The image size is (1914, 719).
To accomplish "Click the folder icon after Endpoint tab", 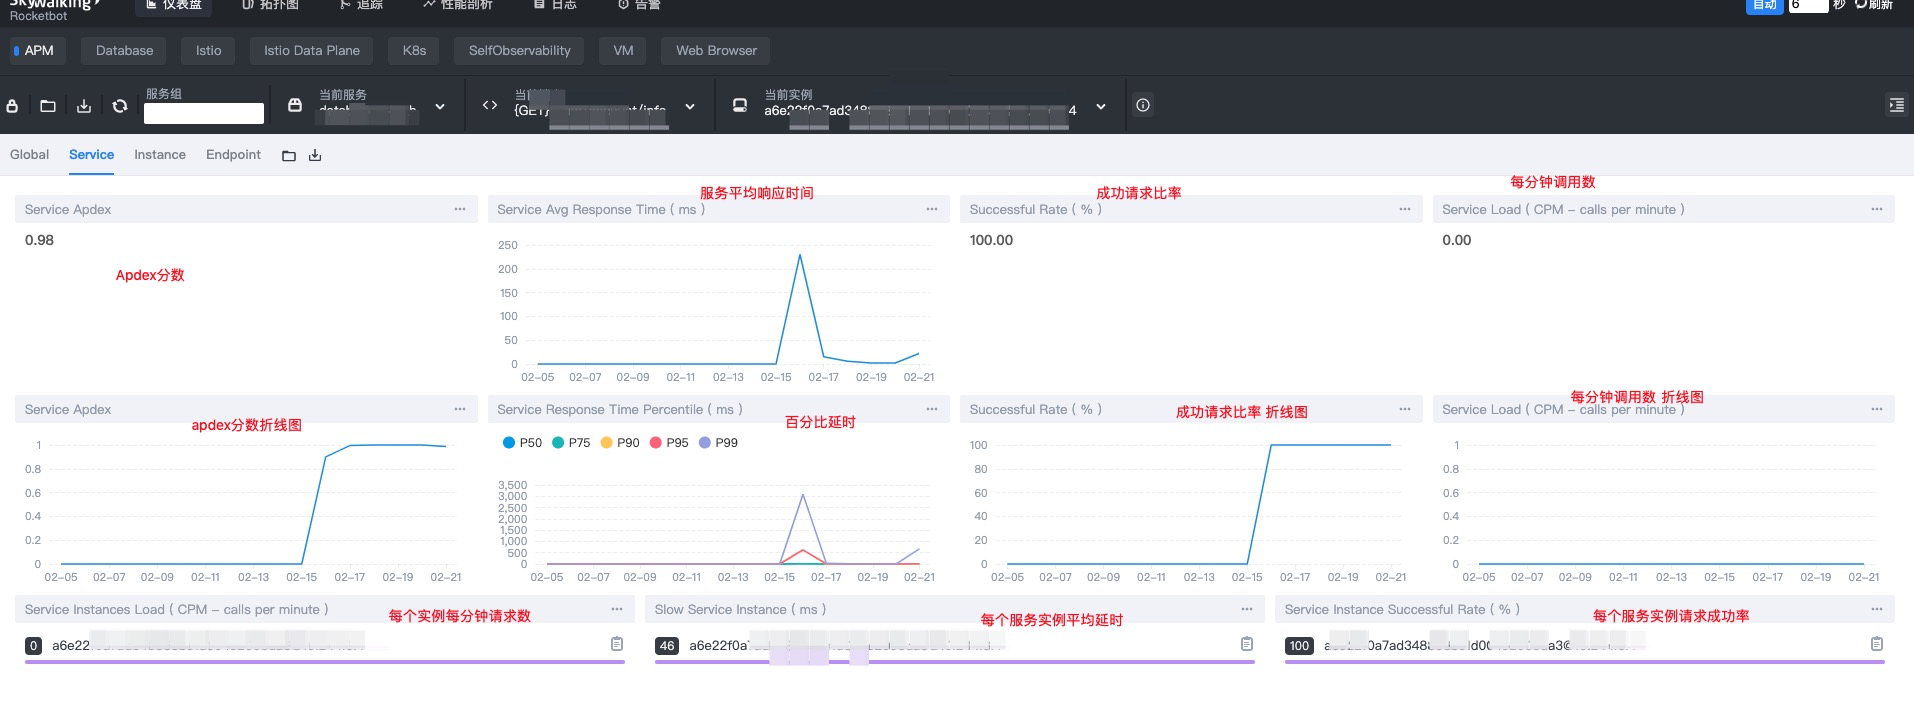I will coord(289,156).
